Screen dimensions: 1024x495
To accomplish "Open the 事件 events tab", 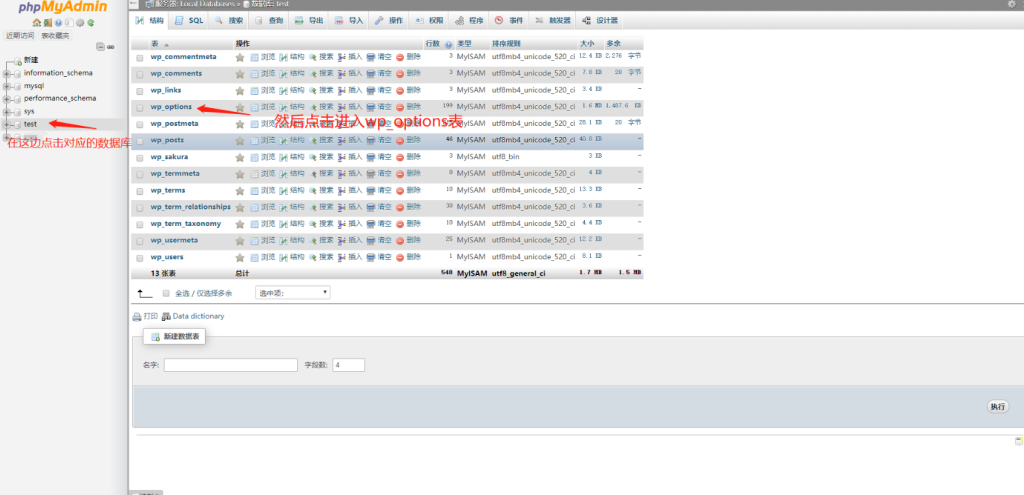I will [x=509, y=20].
